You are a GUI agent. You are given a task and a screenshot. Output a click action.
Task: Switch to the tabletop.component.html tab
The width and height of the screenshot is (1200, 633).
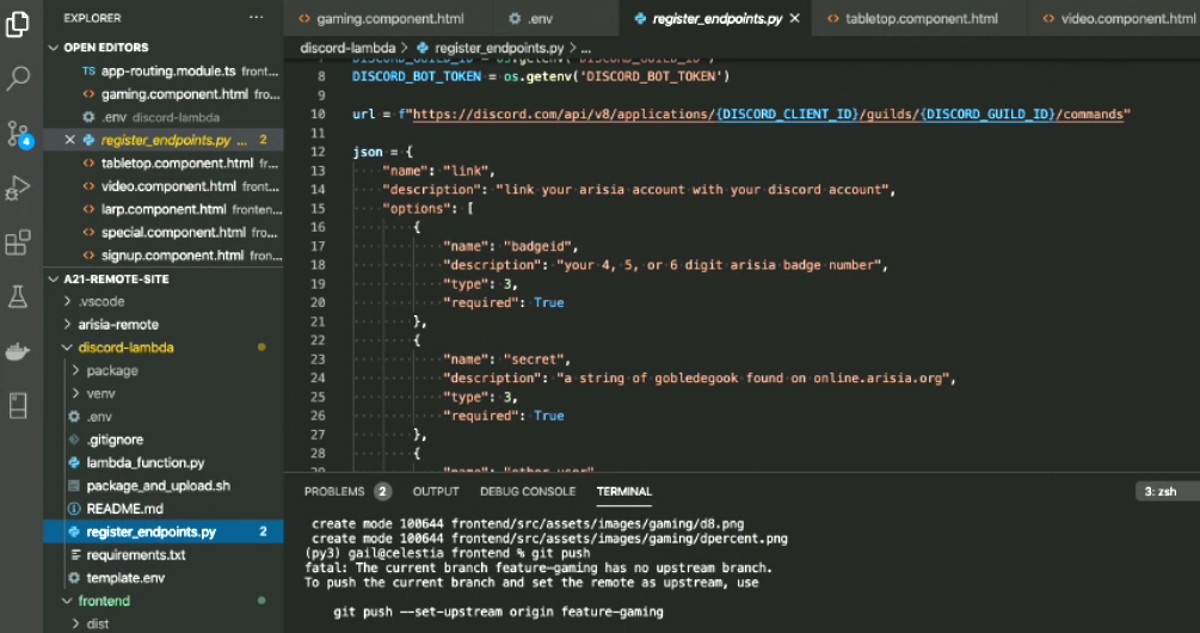[x=920, y=19]
